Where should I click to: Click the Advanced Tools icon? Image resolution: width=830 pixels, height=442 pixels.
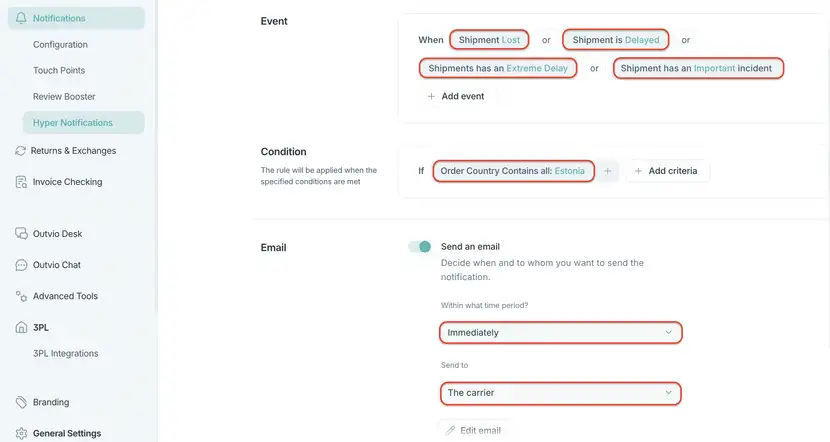21,296
